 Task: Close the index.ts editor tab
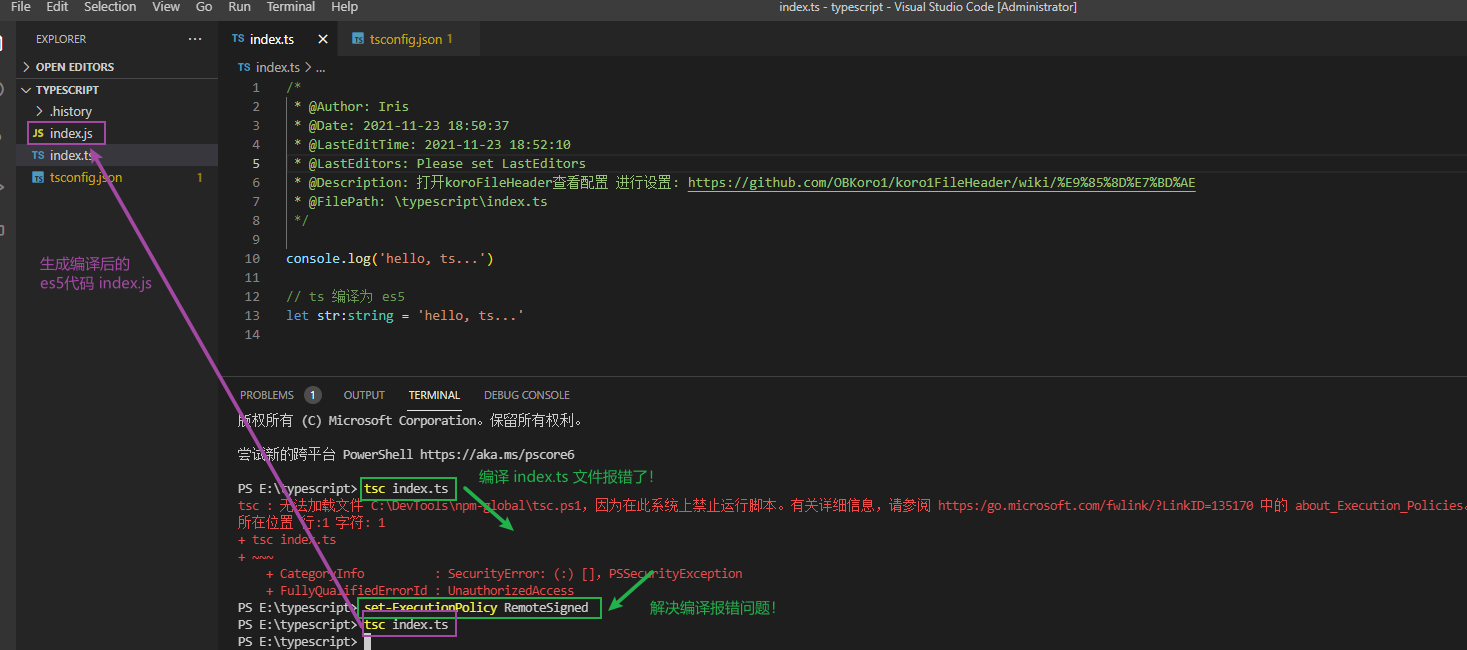pos(323,39)
